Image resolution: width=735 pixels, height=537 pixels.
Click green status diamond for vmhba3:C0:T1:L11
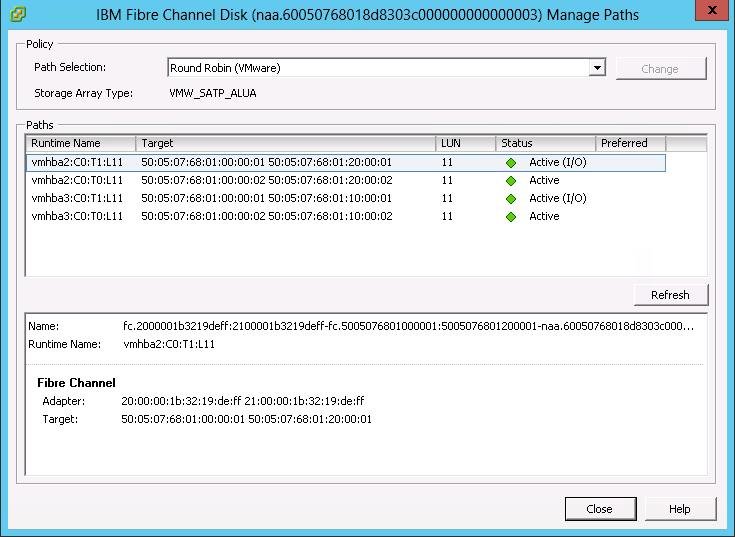pyautogui.click(x=511, y=199)
